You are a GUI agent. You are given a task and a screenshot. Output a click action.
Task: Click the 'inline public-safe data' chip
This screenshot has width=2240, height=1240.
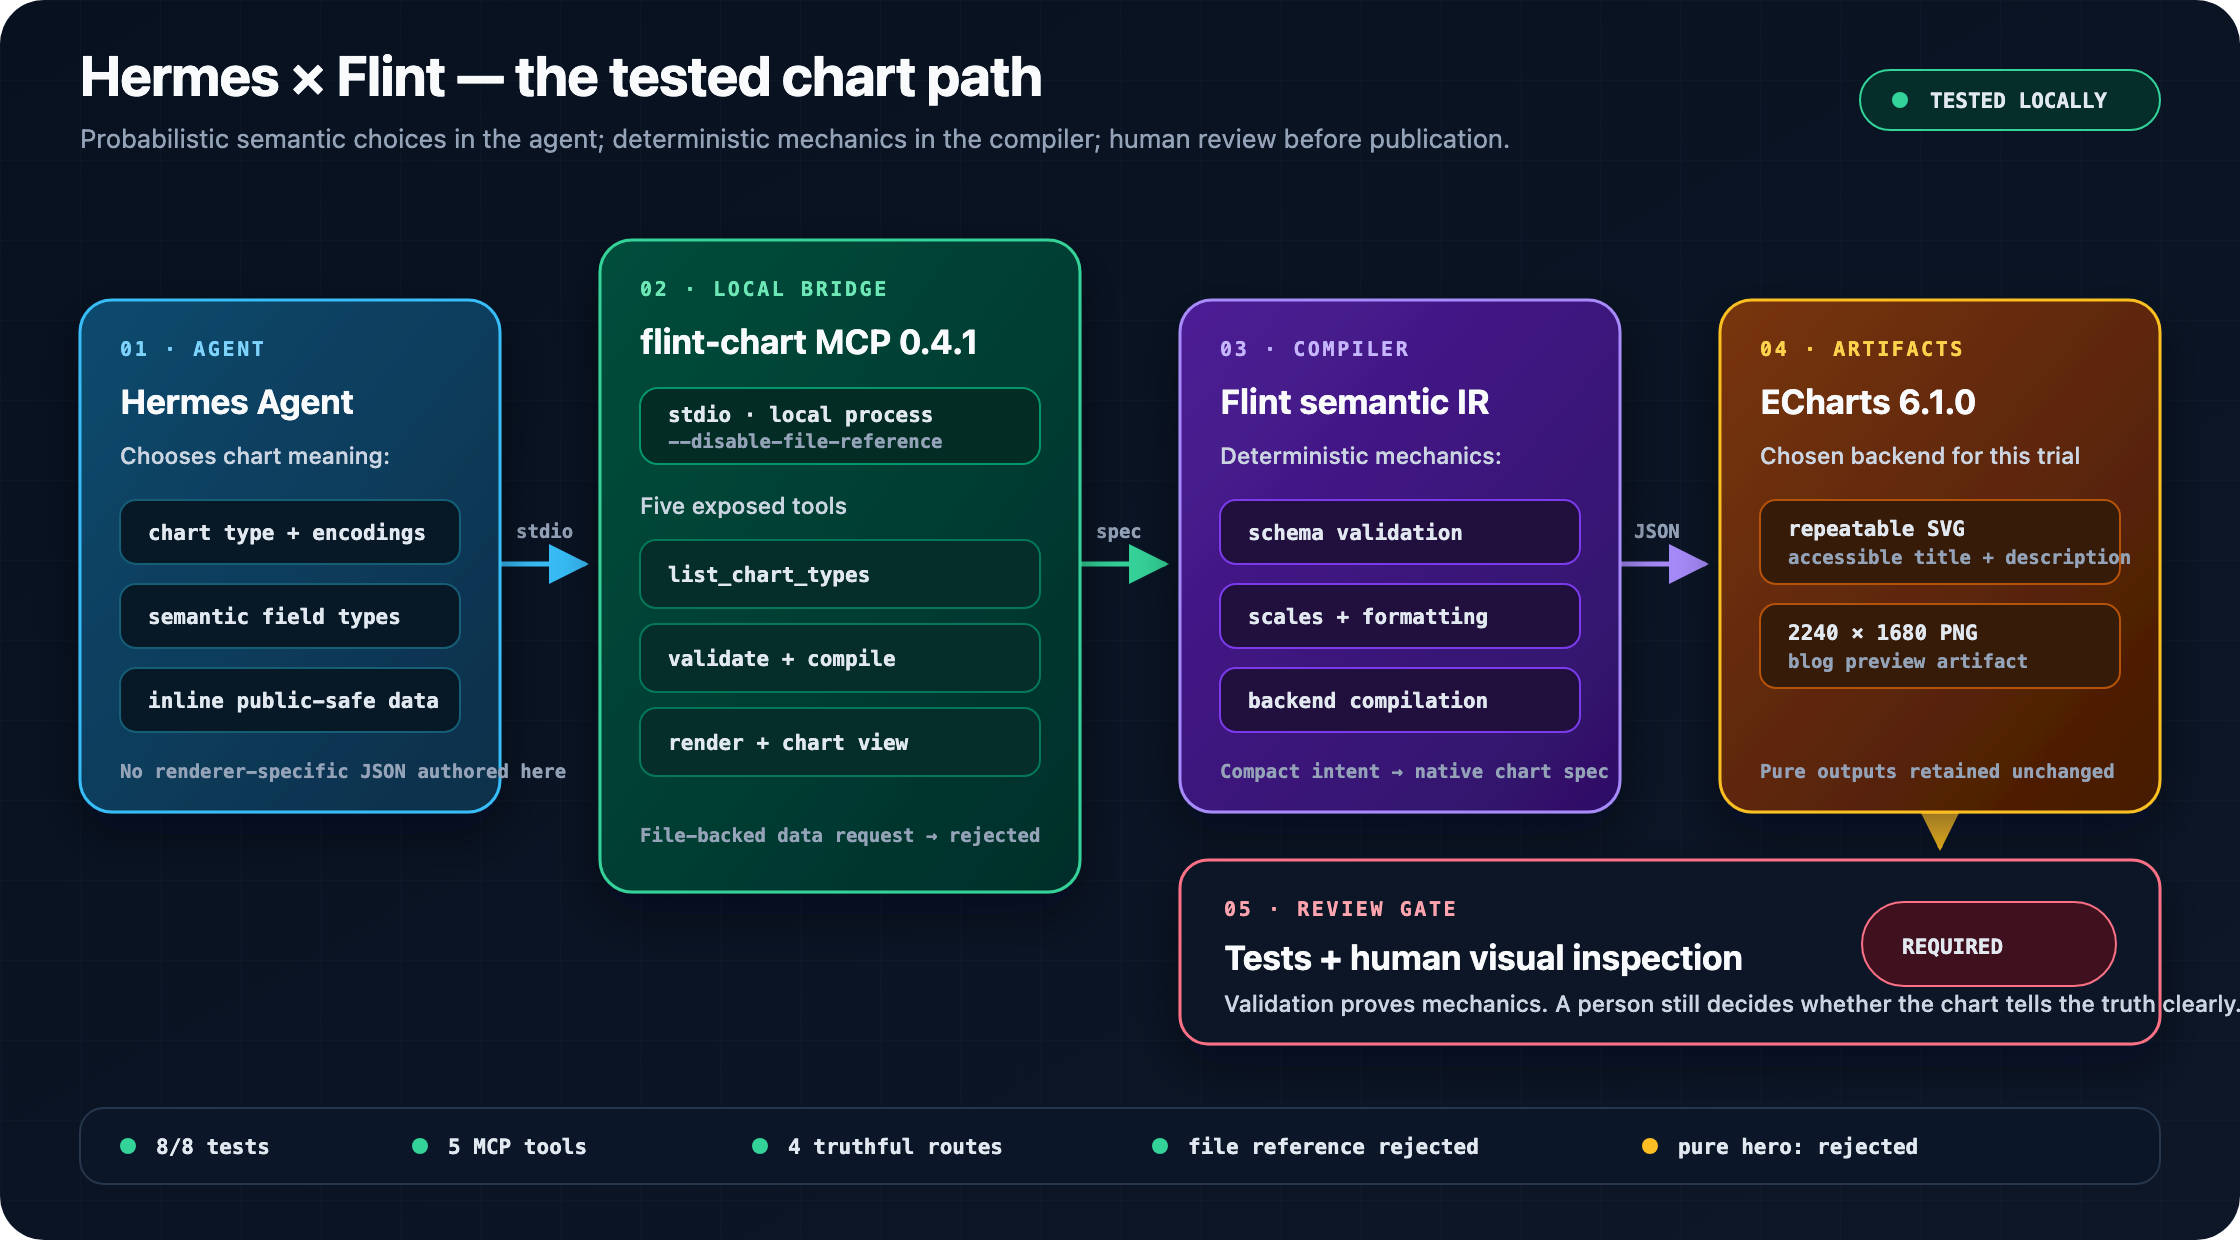(290, 700)
